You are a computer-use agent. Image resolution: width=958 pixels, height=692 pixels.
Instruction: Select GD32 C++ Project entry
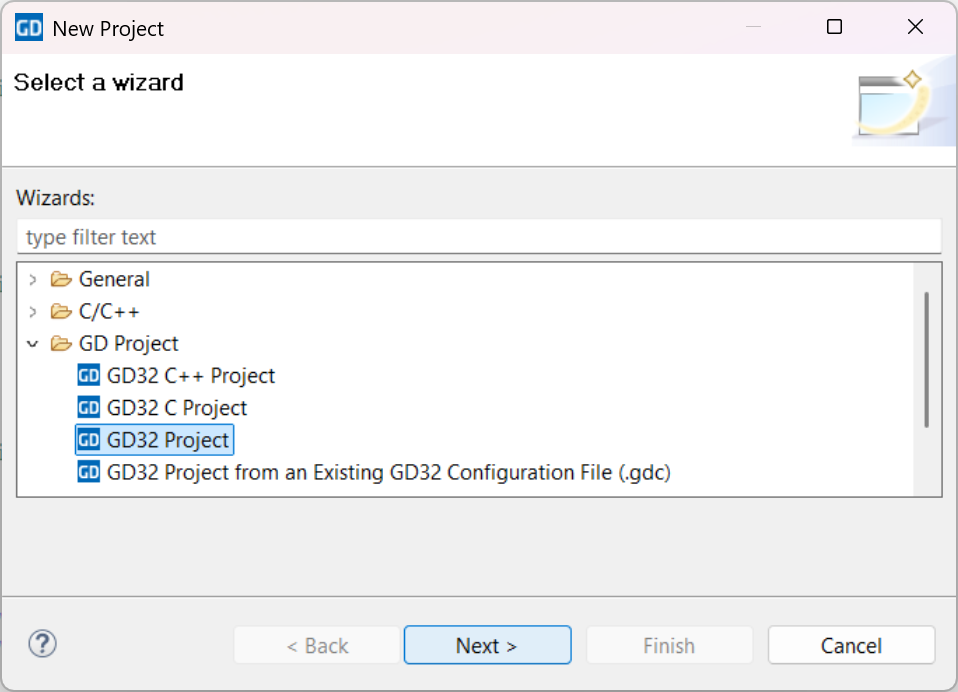[x=190, y=376]
